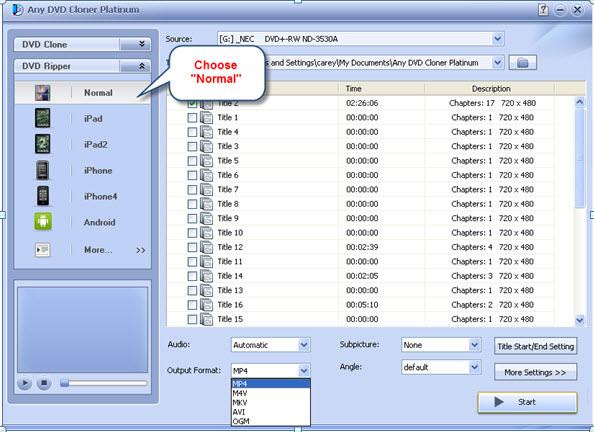
Task: Select M4V output format
Action: click(x=270, y=393)
